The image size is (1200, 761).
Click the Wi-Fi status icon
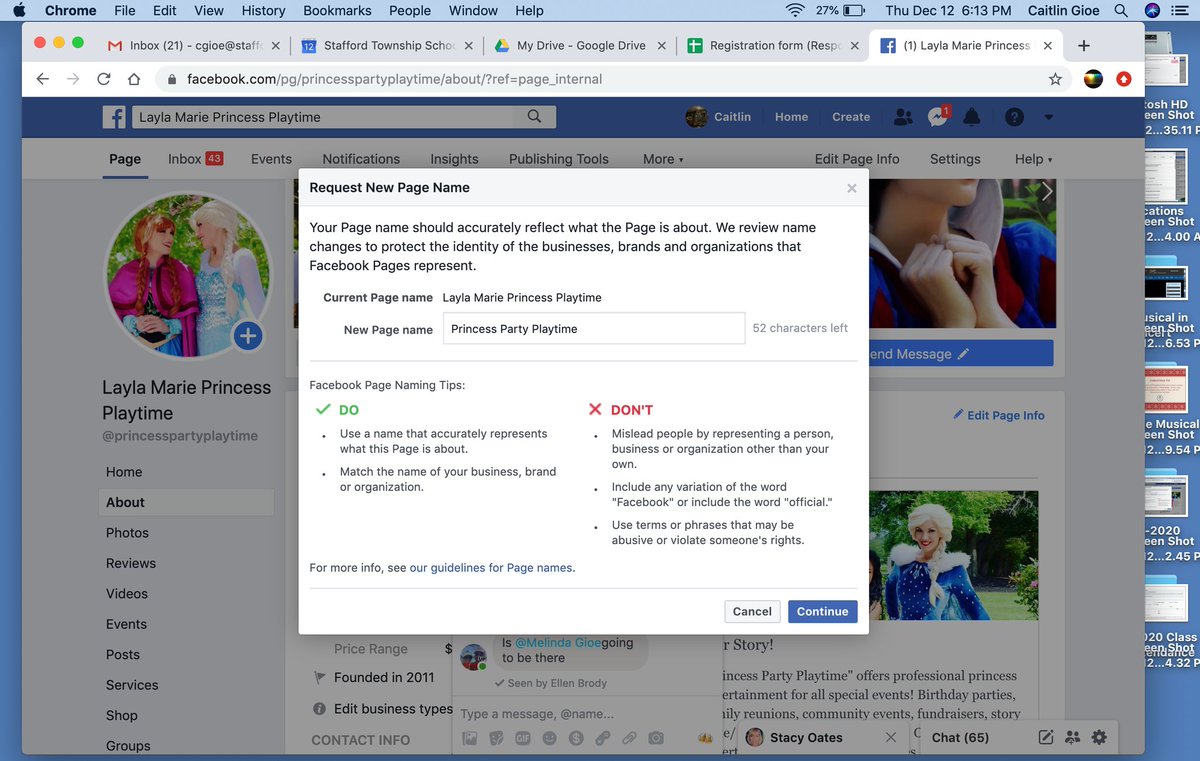[796, 10]
